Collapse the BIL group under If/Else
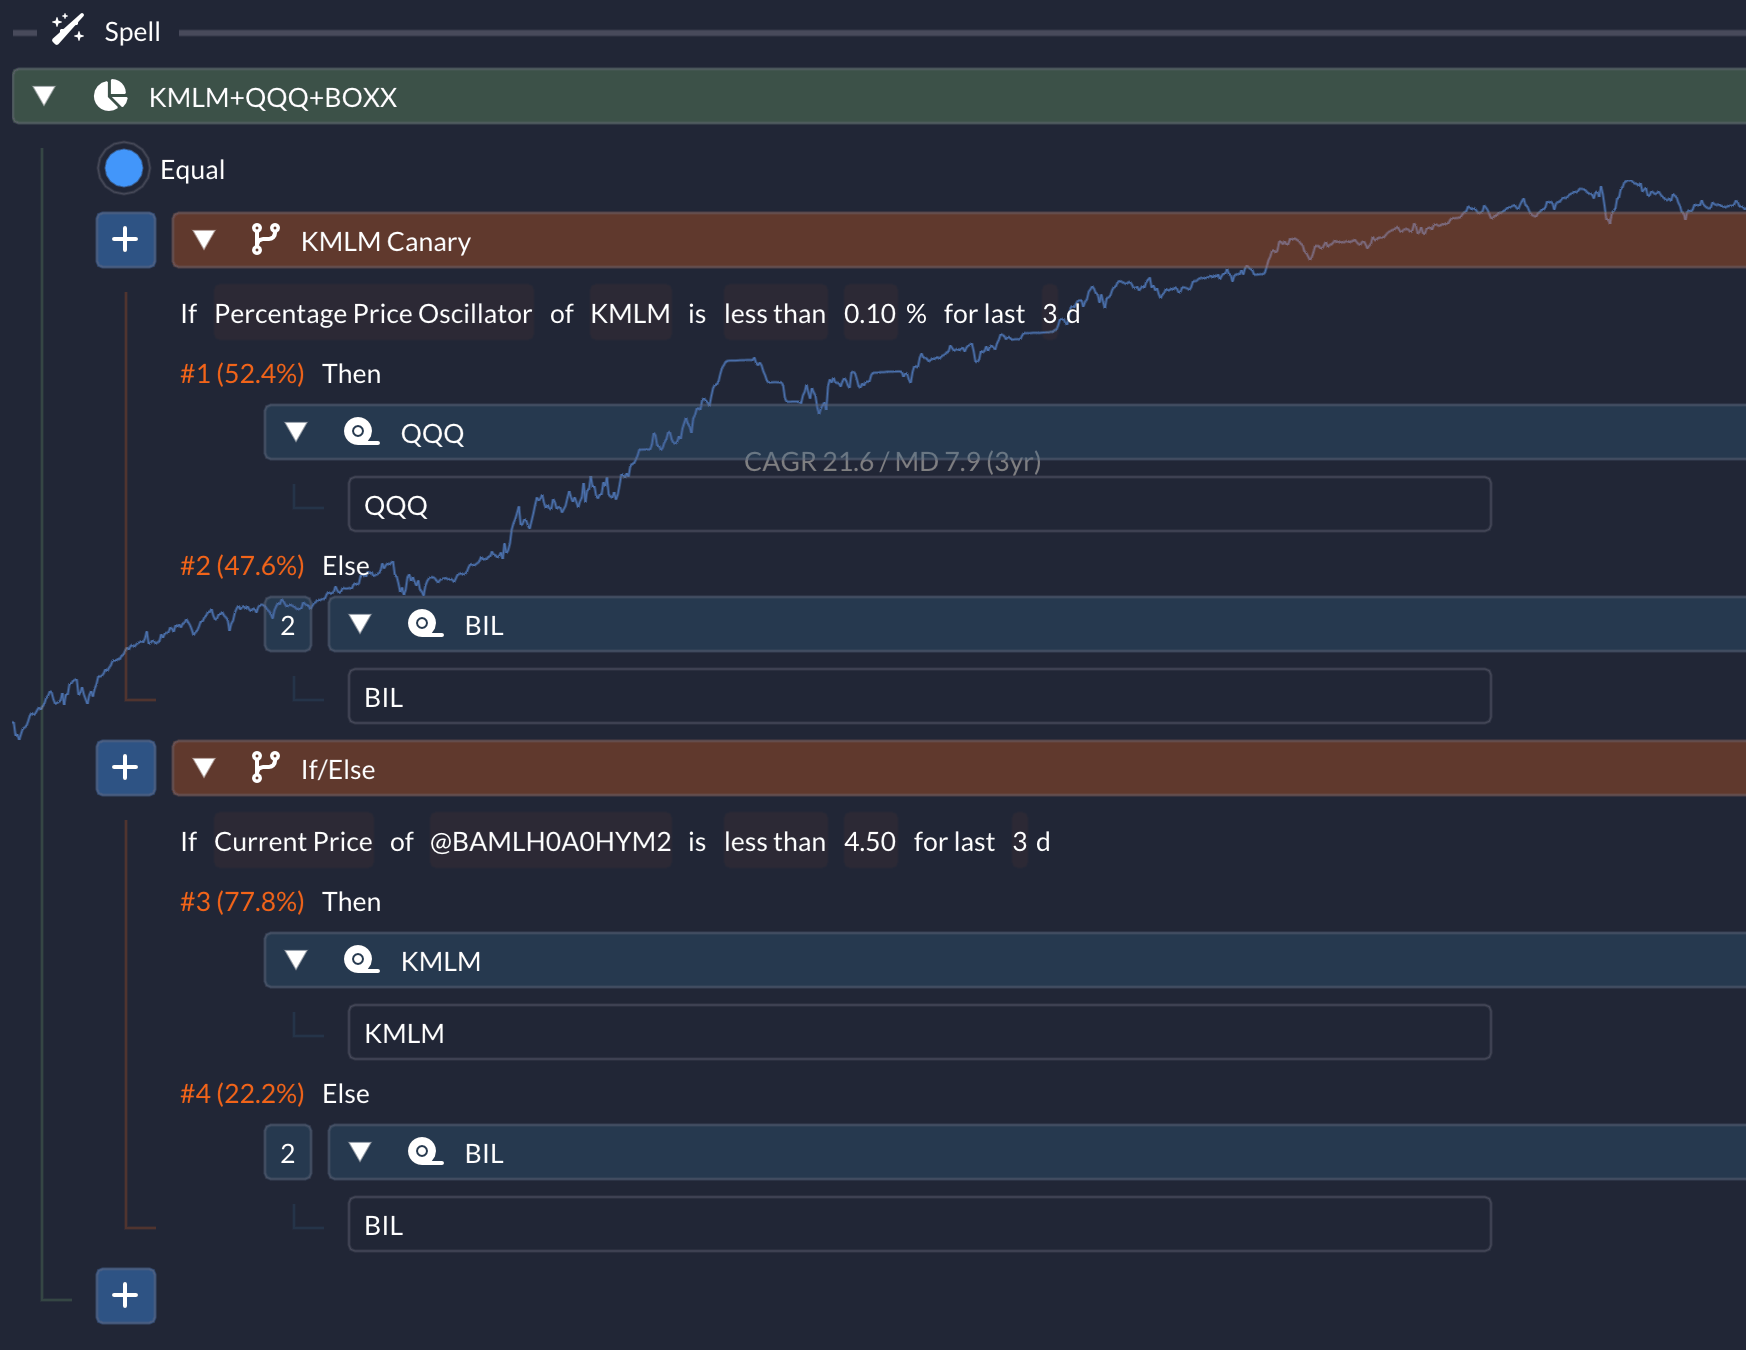This screenshot has width=1746, height=1350. (x=360, y=1152)
